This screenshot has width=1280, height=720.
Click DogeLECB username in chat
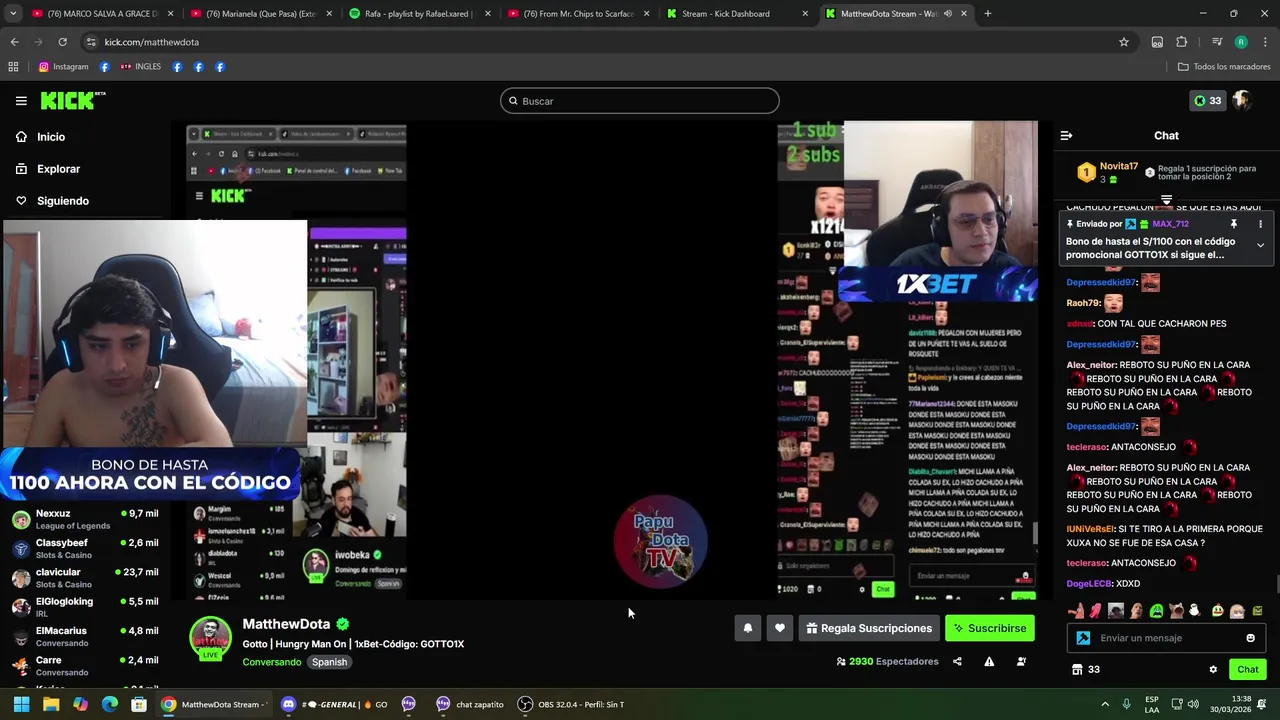pyautogui.click(x=1089, y=583)
